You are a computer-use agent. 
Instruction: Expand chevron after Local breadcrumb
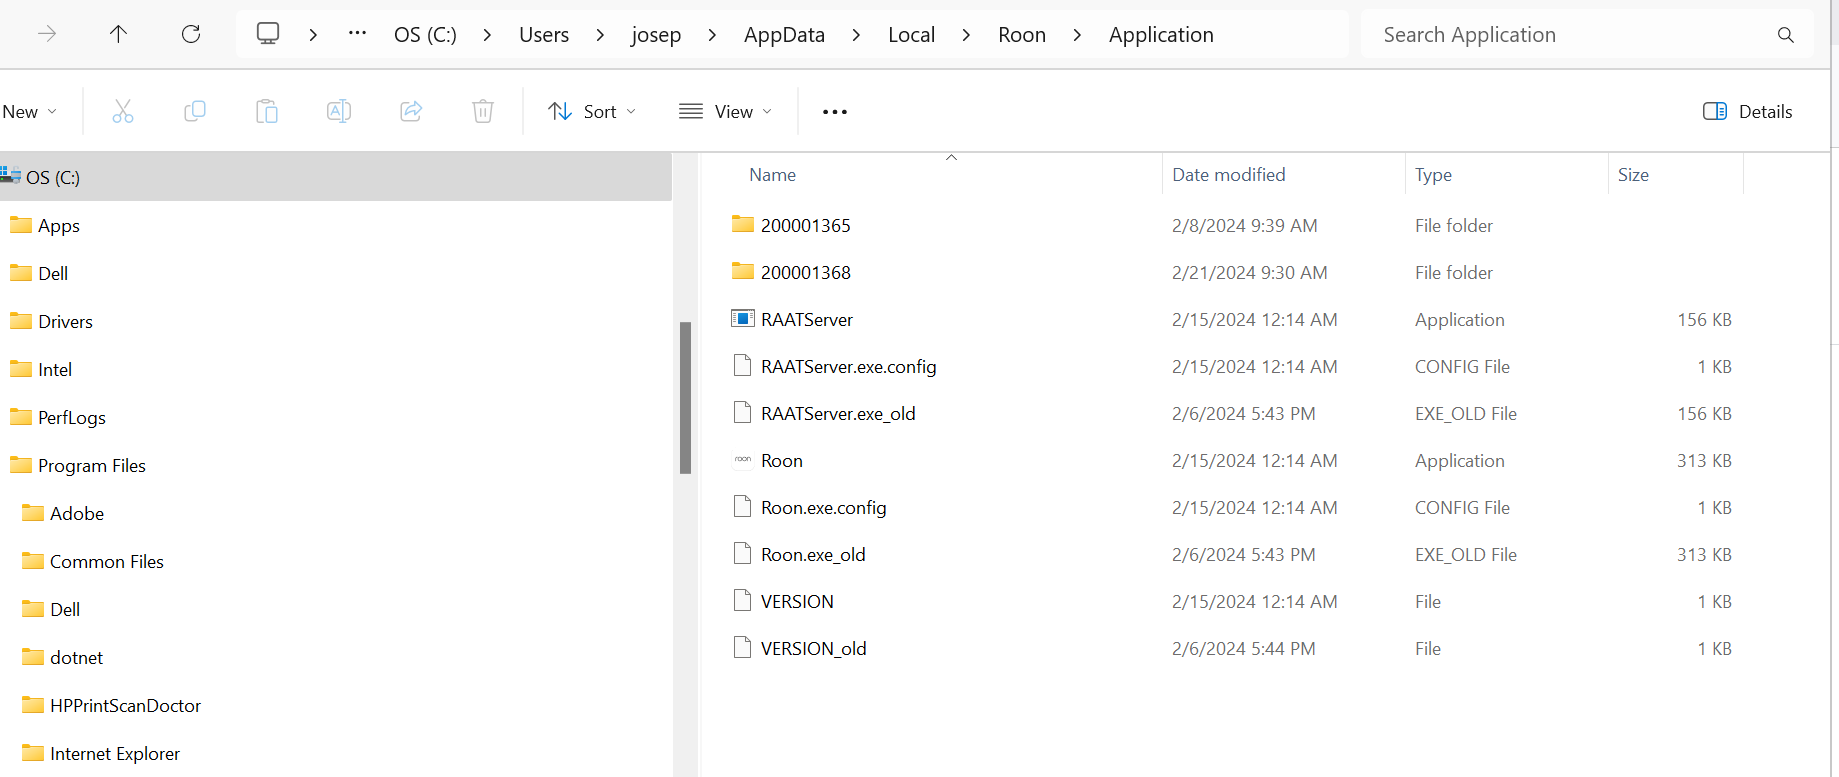coord(966,35)
